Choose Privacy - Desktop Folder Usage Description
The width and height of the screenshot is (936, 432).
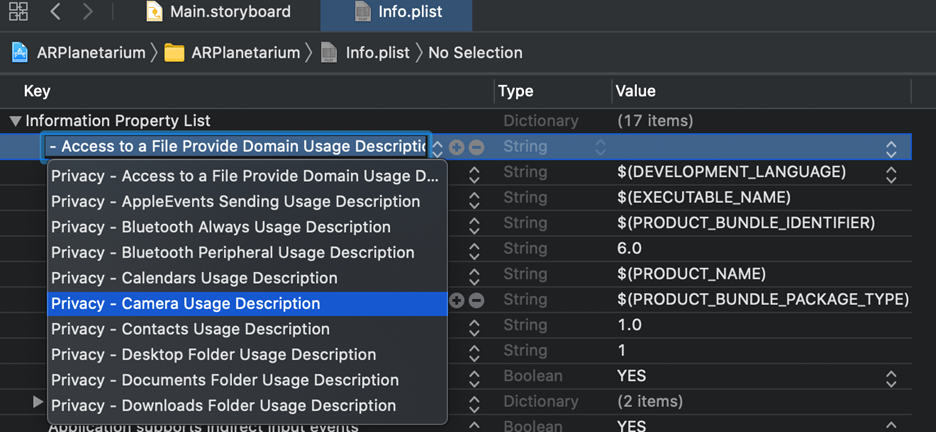[x=247, y=354]
